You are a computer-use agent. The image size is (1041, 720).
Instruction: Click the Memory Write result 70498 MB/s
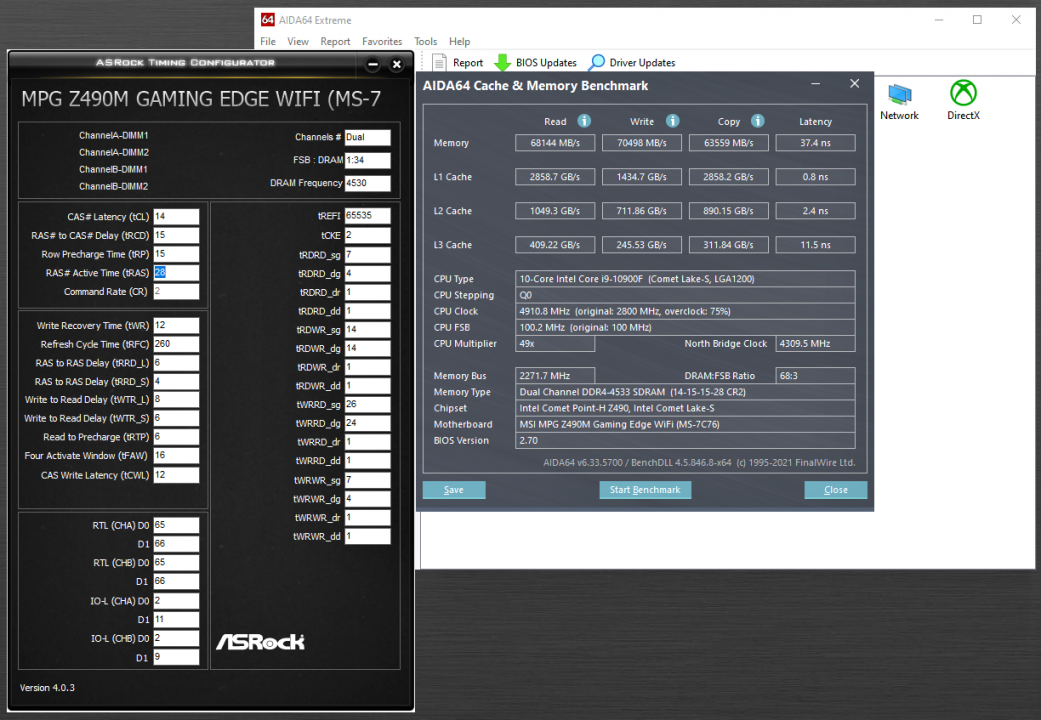pos(642,143)
